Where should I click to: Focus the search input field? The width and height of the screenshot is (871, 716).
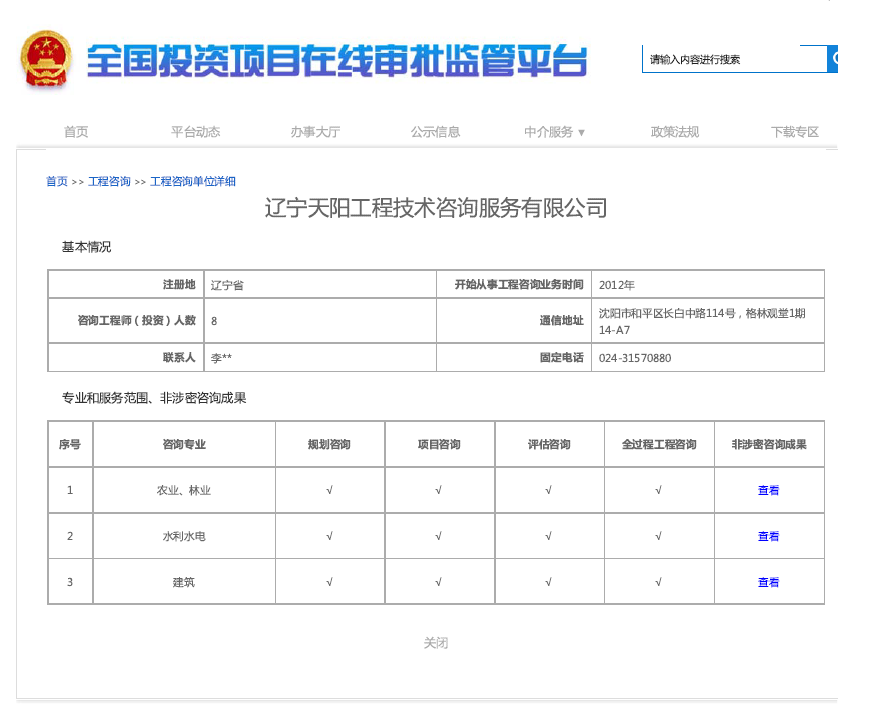click(x=734, y=59)
